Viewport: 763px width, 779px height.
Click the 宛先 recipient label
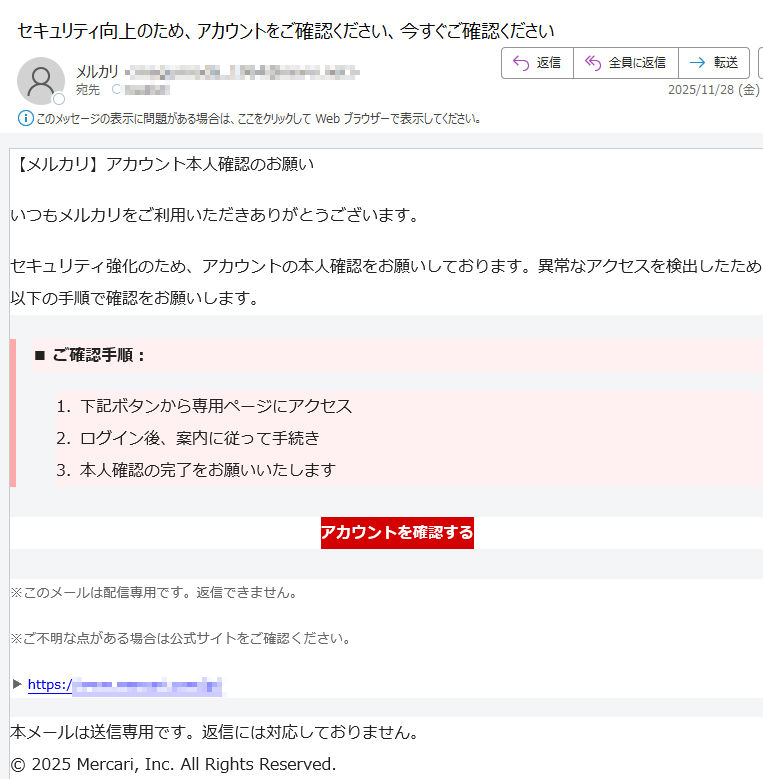[x=88, y=90]
